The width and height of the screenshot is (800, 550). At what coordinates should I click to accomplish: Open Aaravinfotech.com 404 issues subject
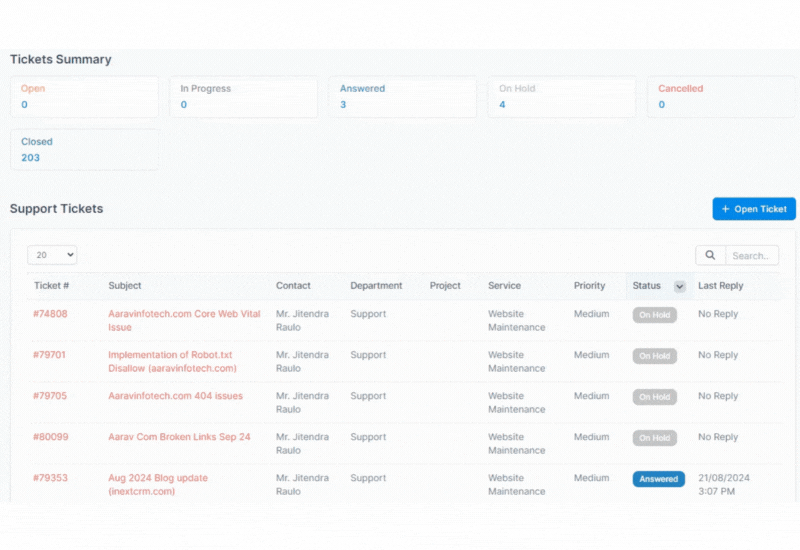176,396
